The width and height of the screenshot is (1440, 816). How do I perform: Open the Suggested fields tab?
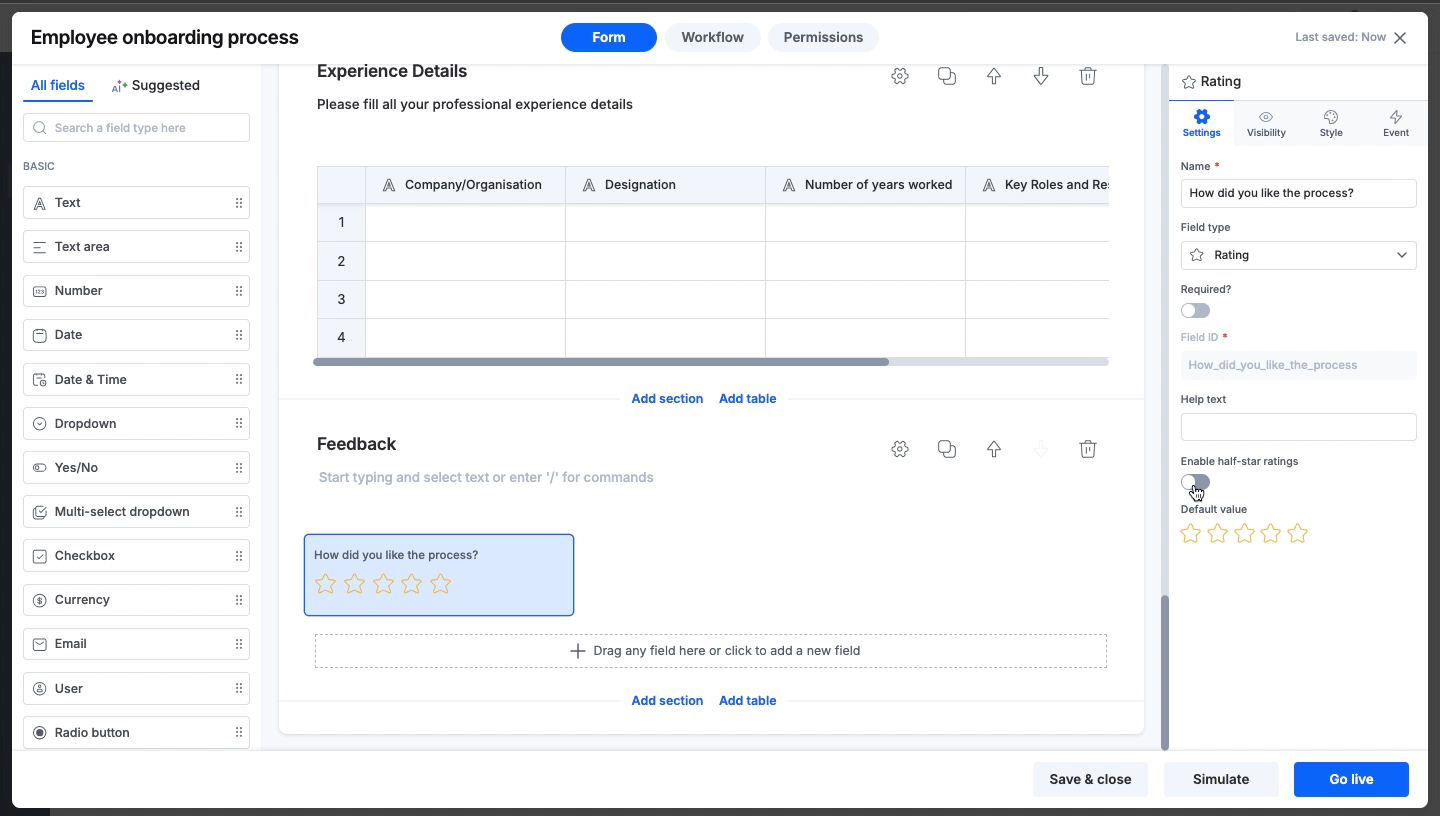point(156,85)
